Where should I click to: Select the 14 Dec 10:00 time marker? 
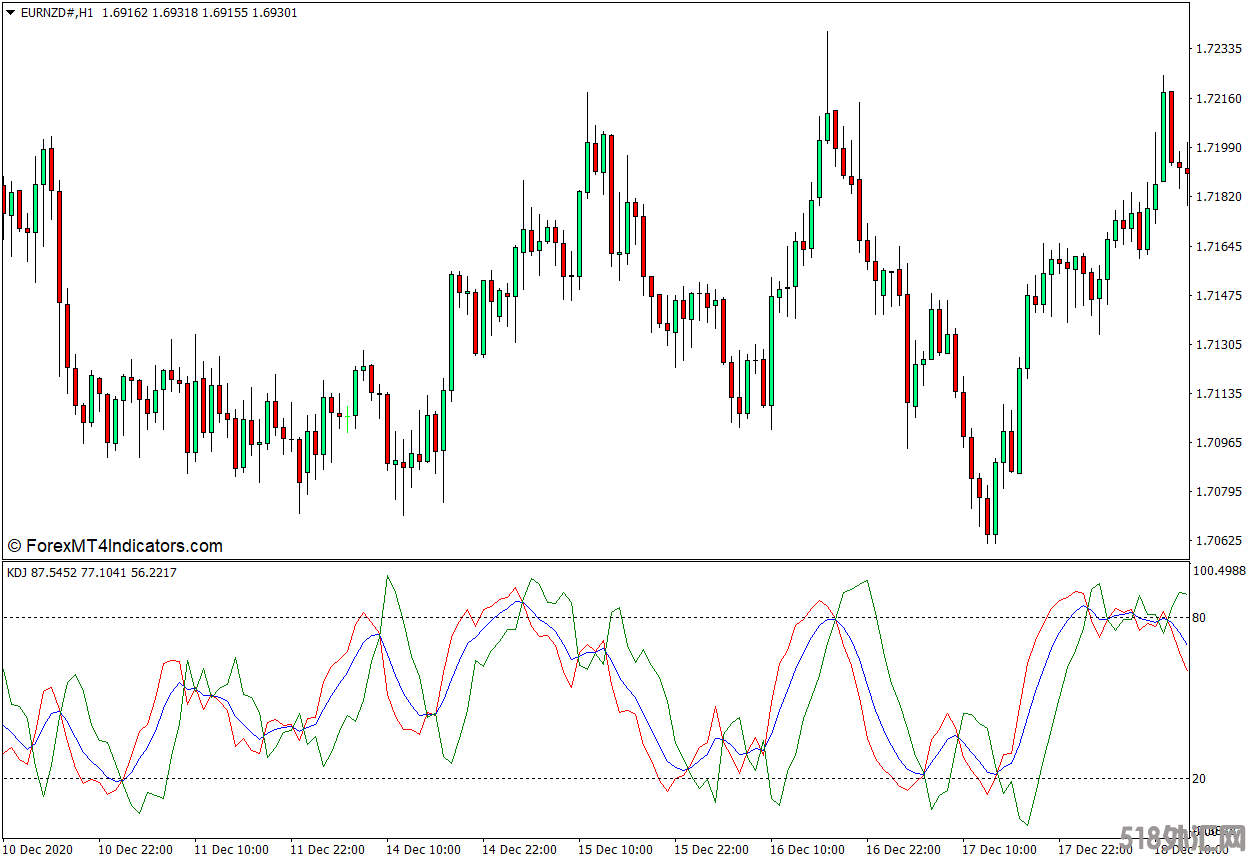[x=423, y=850]
